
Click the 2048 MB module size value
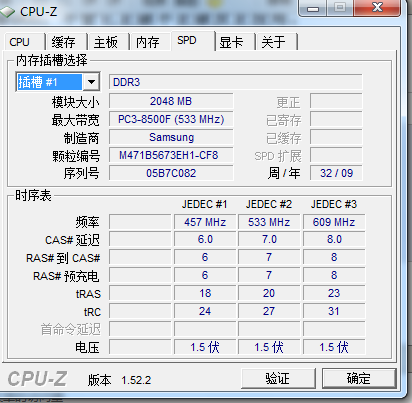(171, 101)
